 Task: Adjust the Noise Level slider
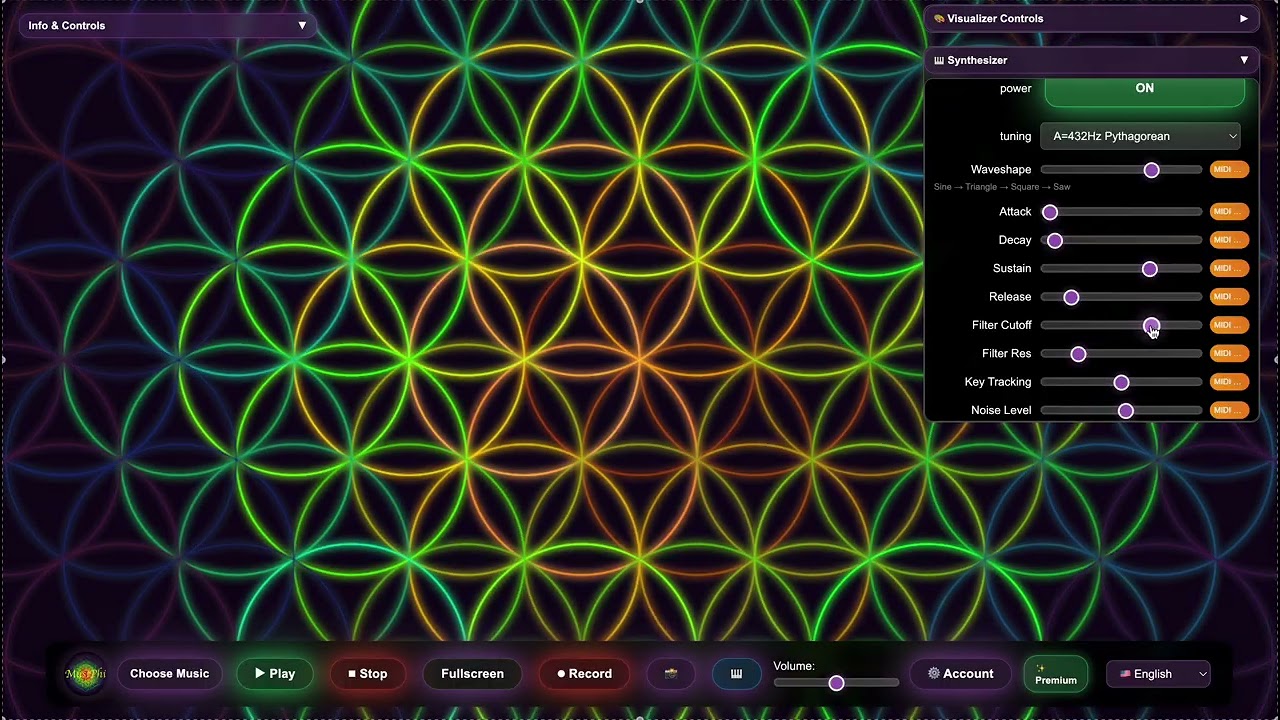[1121, 410]
